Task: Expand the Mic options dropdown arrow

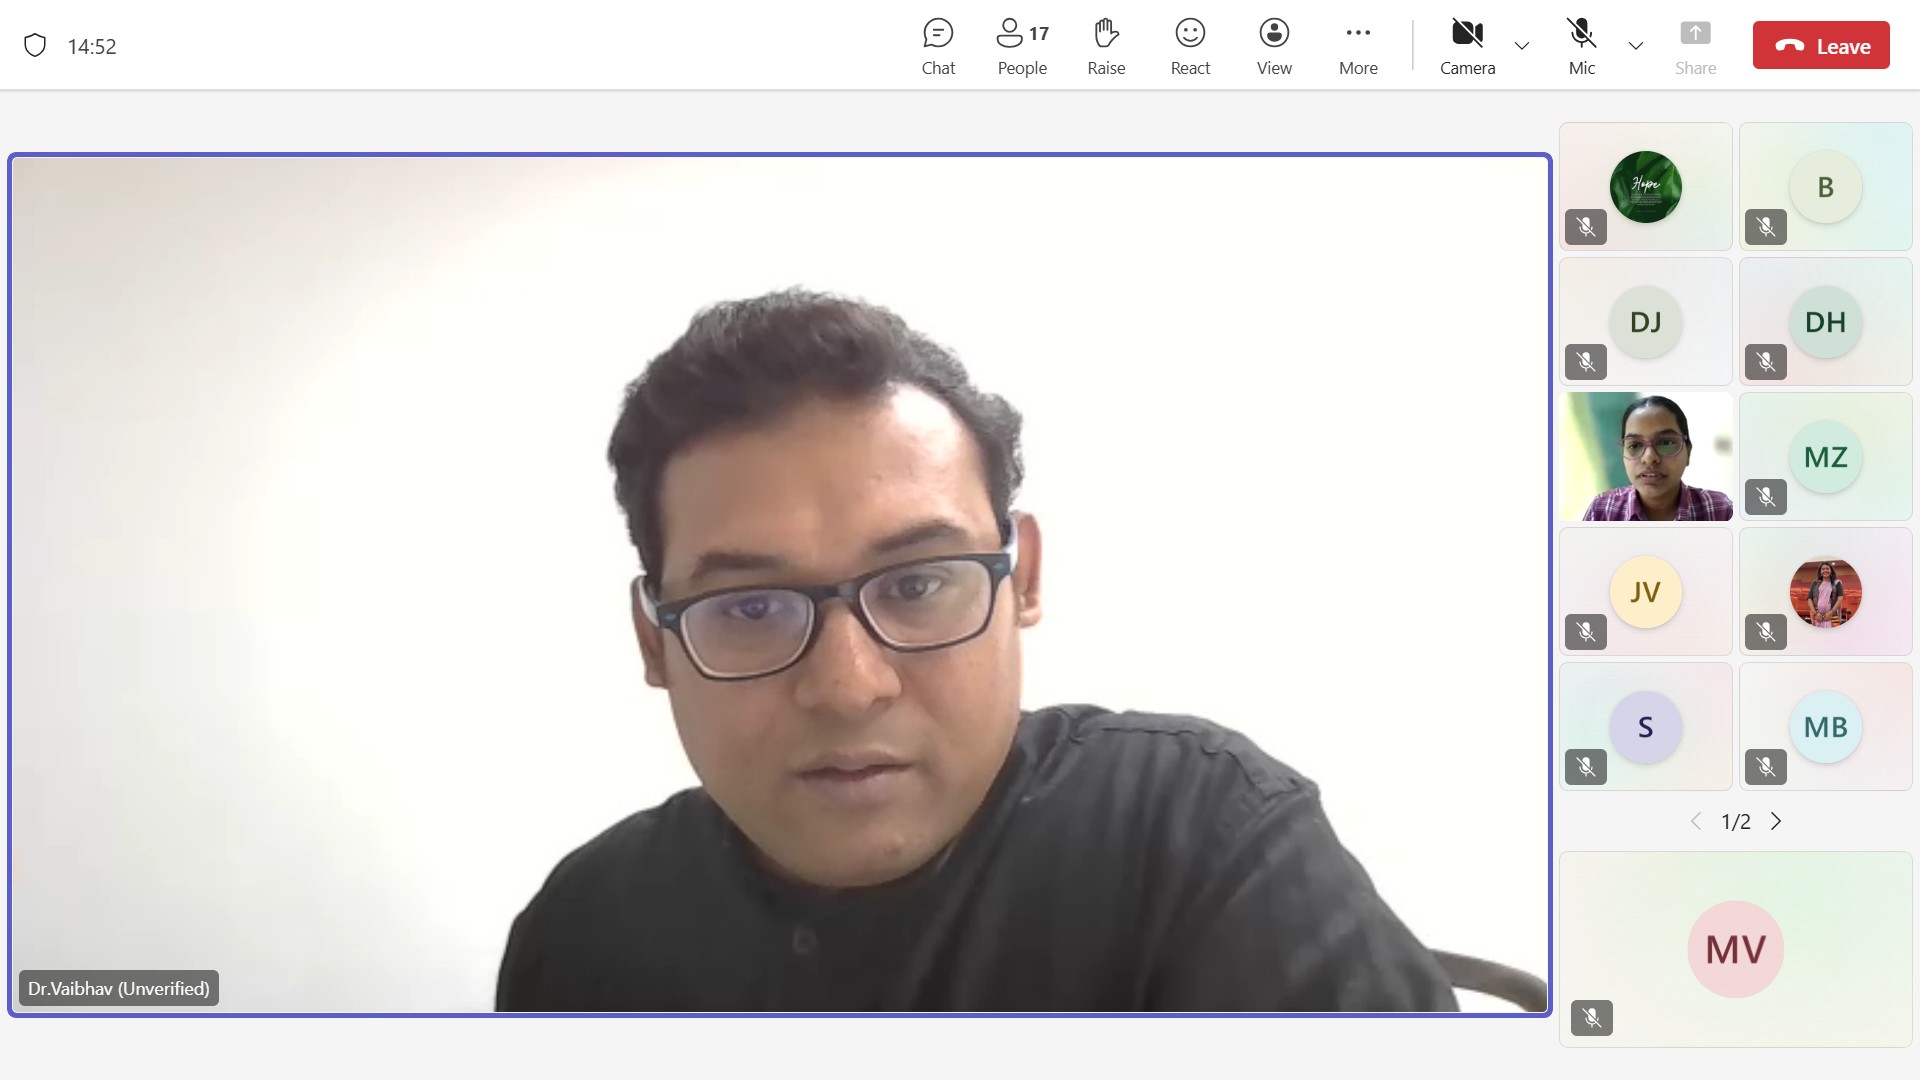Action: pyautogui.click(x=1636, y=46)
